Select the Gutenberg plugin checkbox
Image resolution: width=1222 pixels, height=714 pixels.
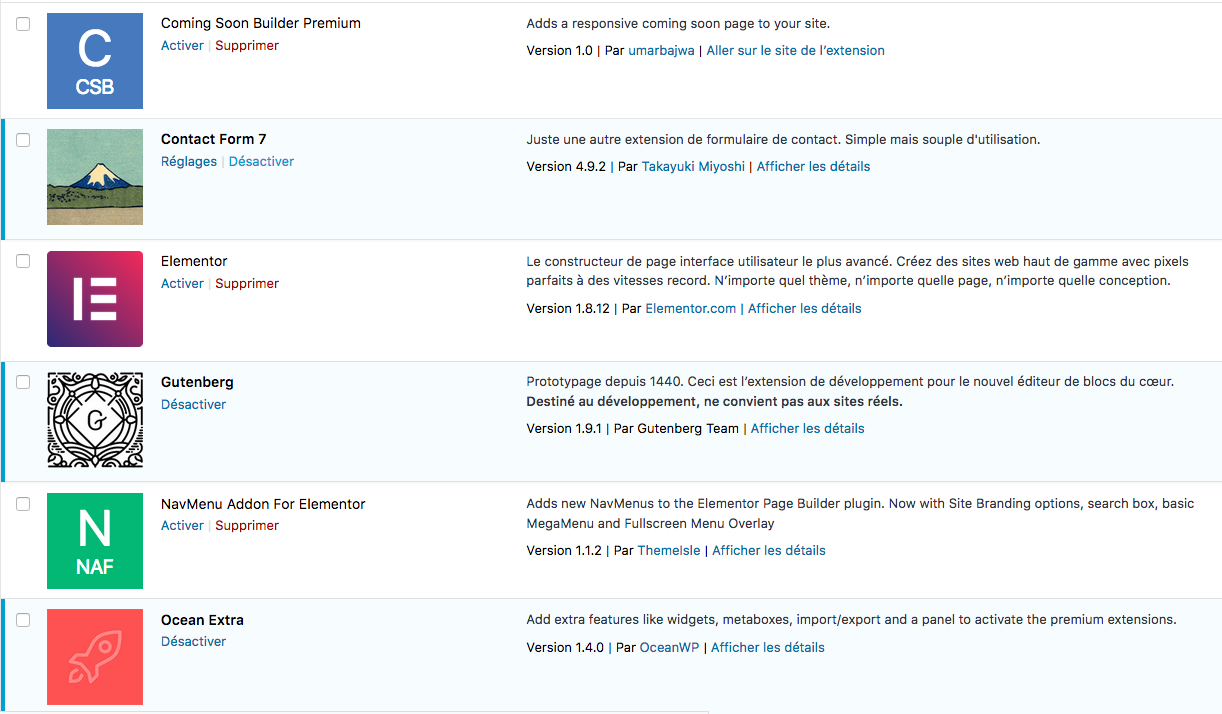23,382
